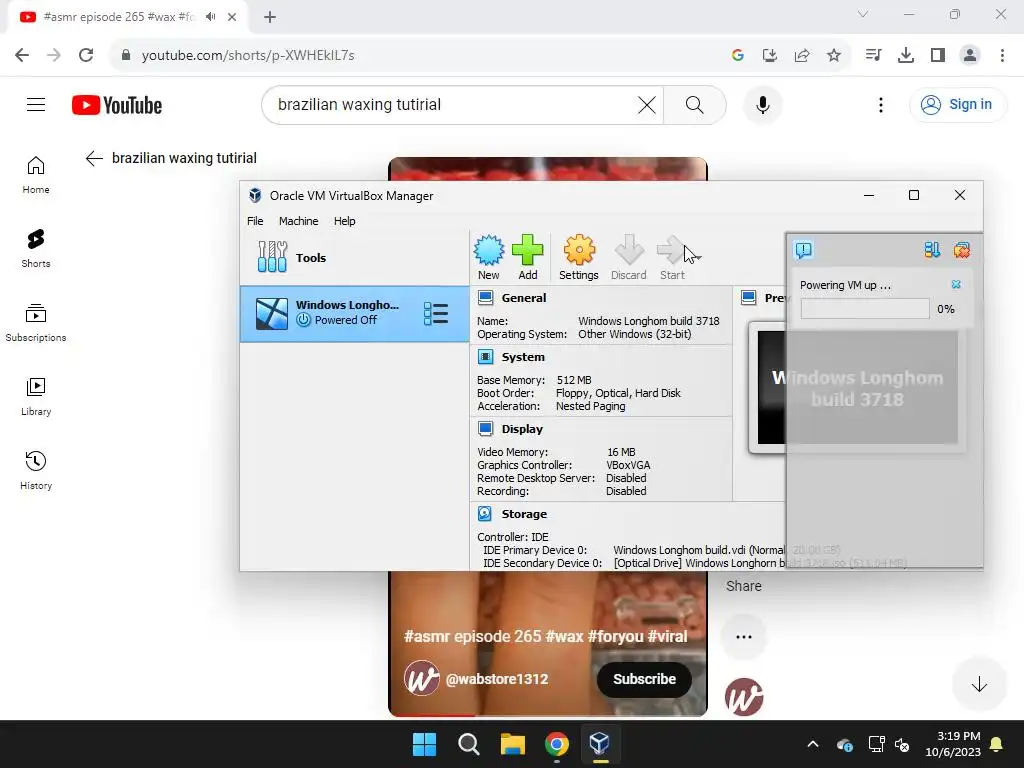
Task: Click the Powering VM up progress bar
Action: coord(865,309)
